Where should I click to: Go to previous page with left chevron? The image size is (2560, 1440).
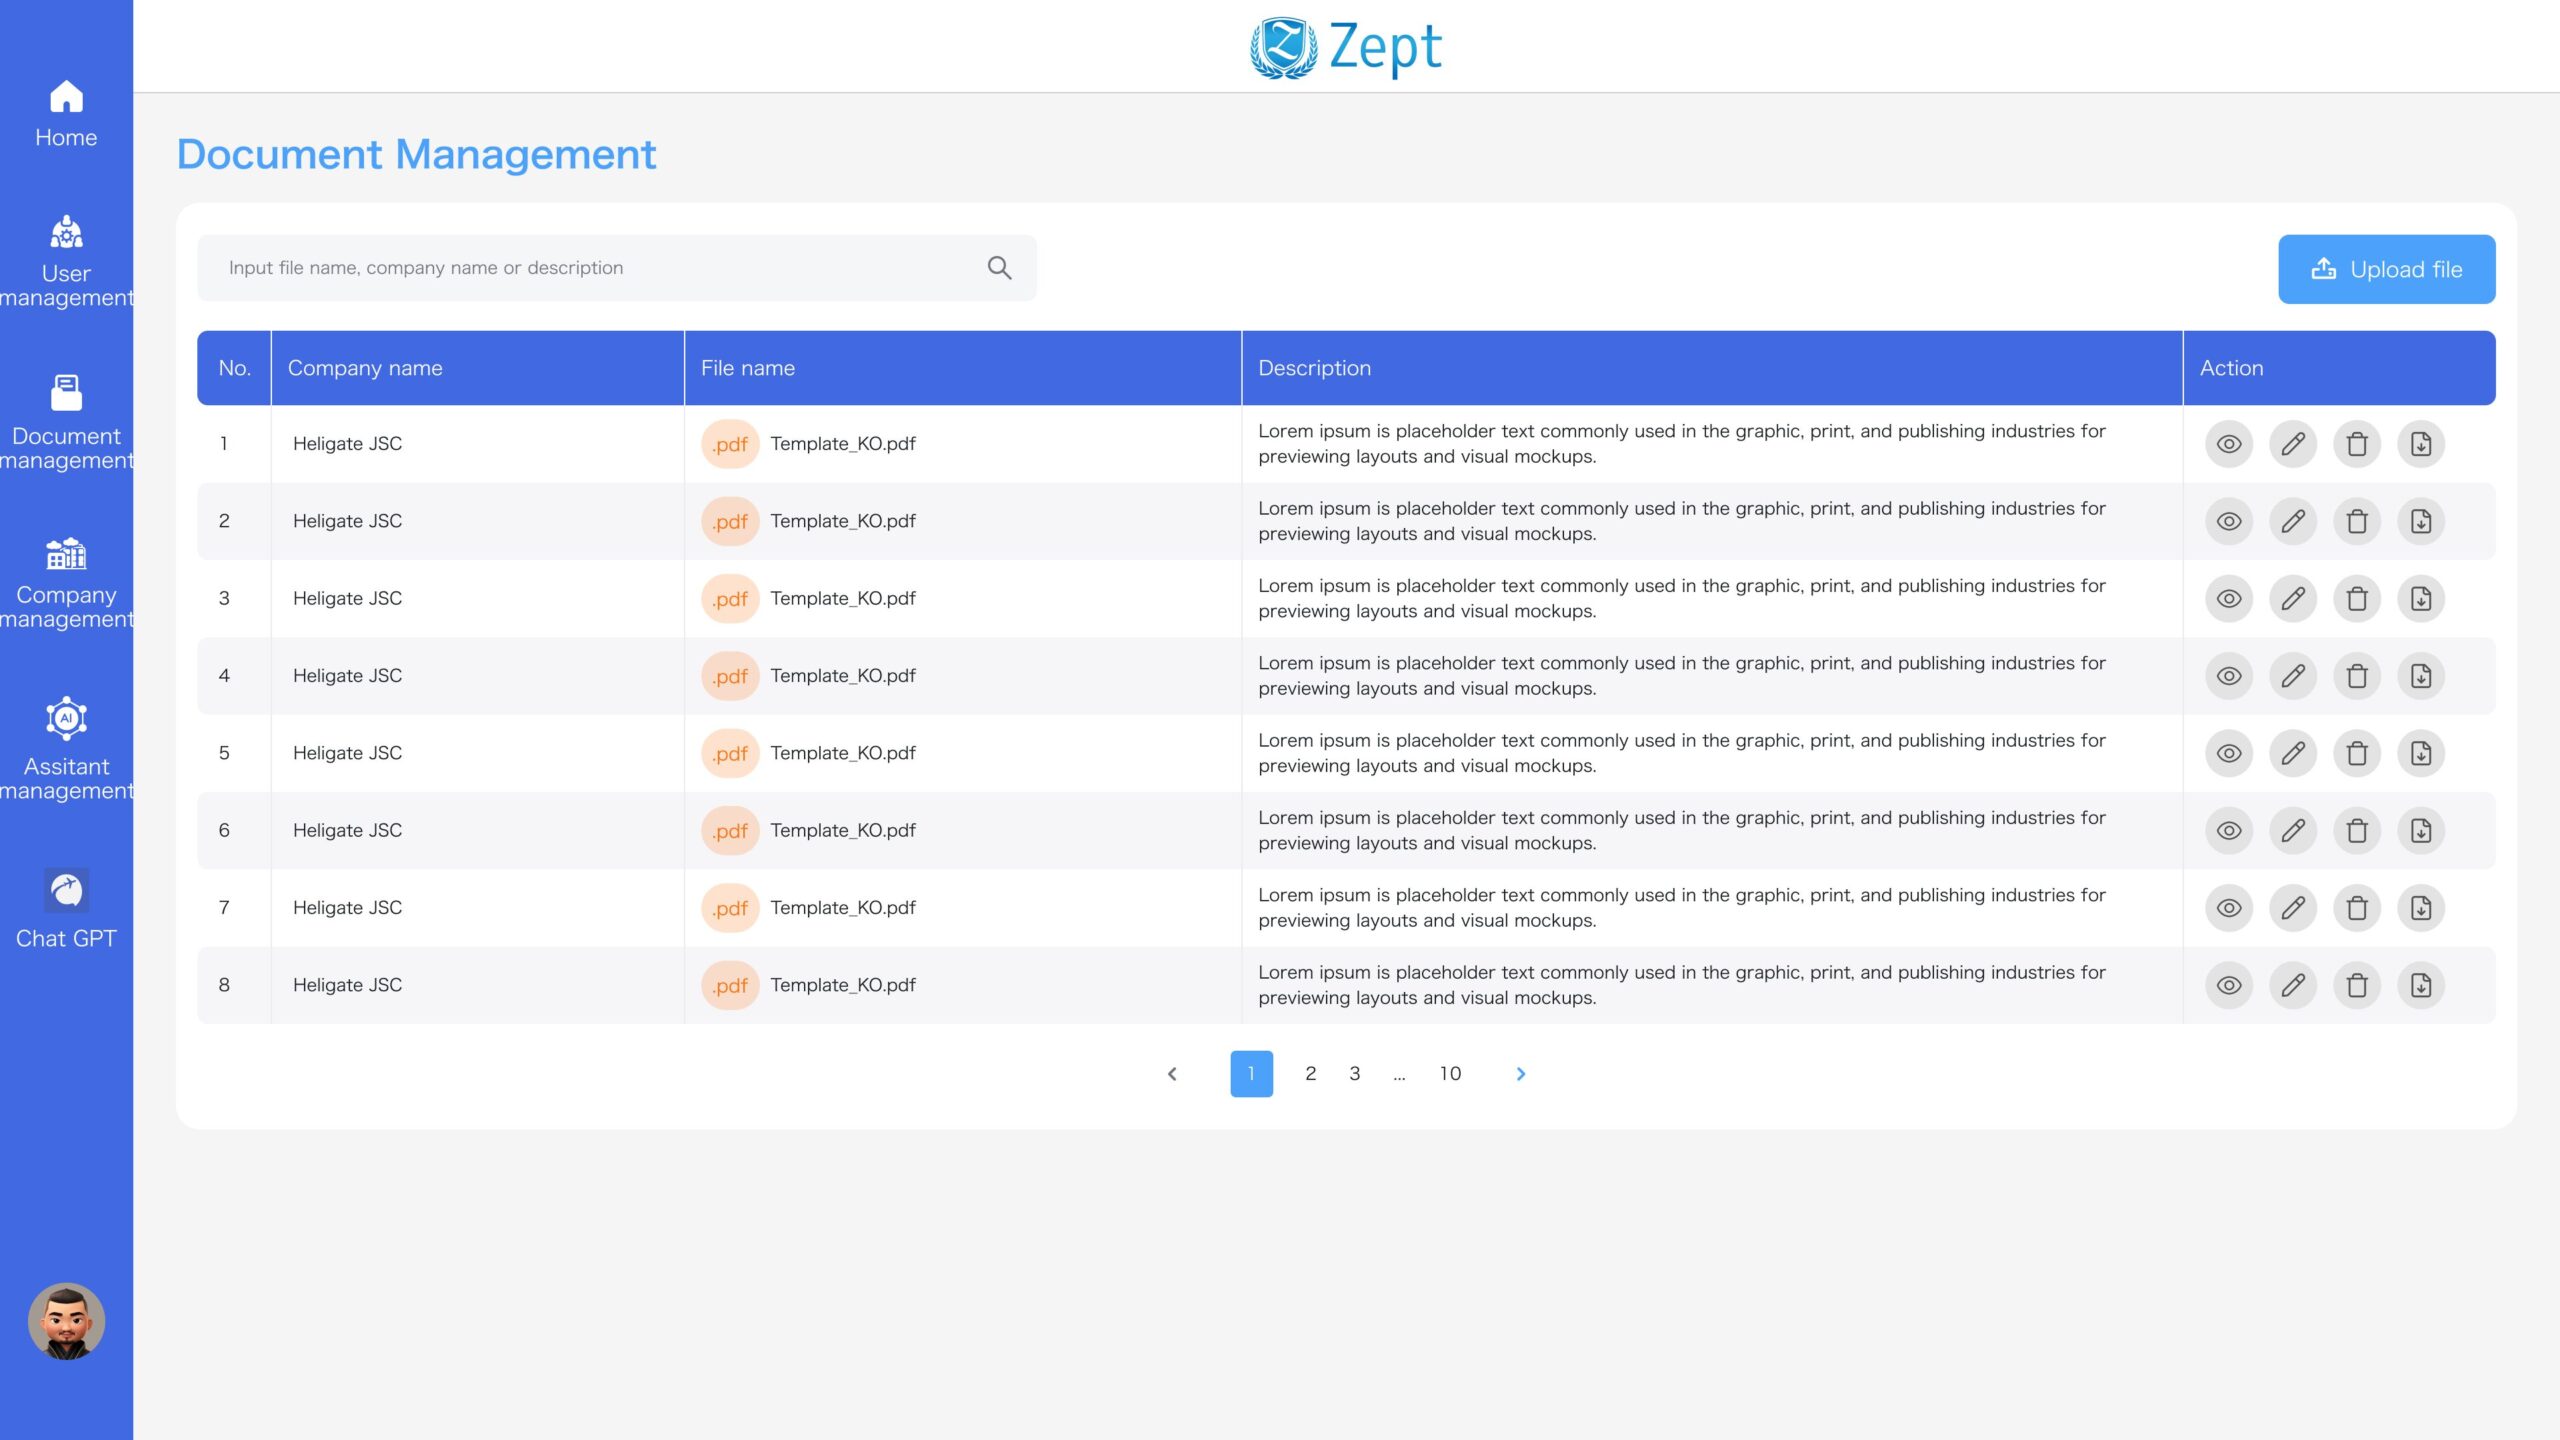(1172, 1074)
